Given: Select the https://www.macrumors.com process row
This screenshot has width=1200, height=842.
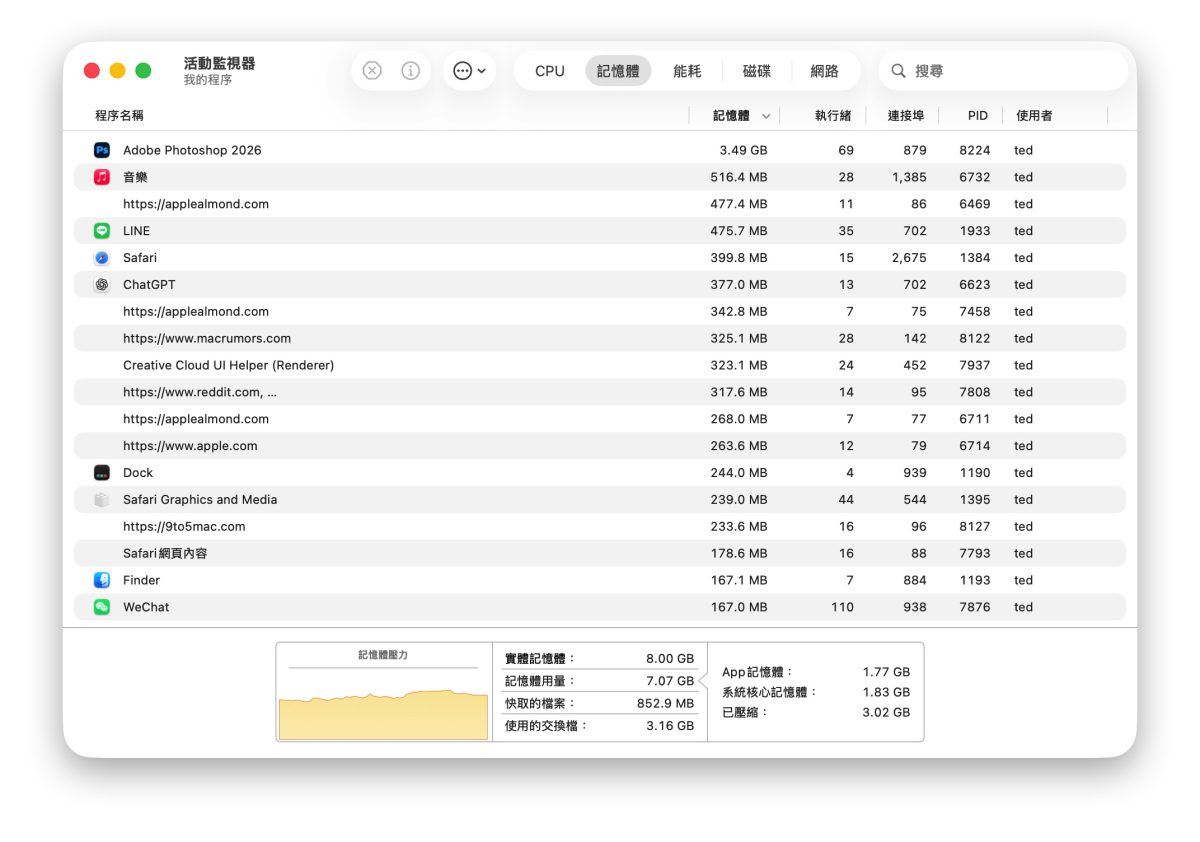Looking at the screenshot, I should coord(600,339).
